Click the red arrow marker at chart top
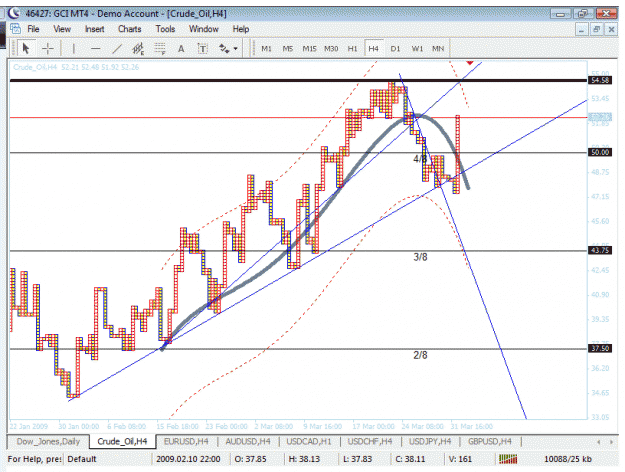Screen dimensions: 625x472 [x=470, y=63]
